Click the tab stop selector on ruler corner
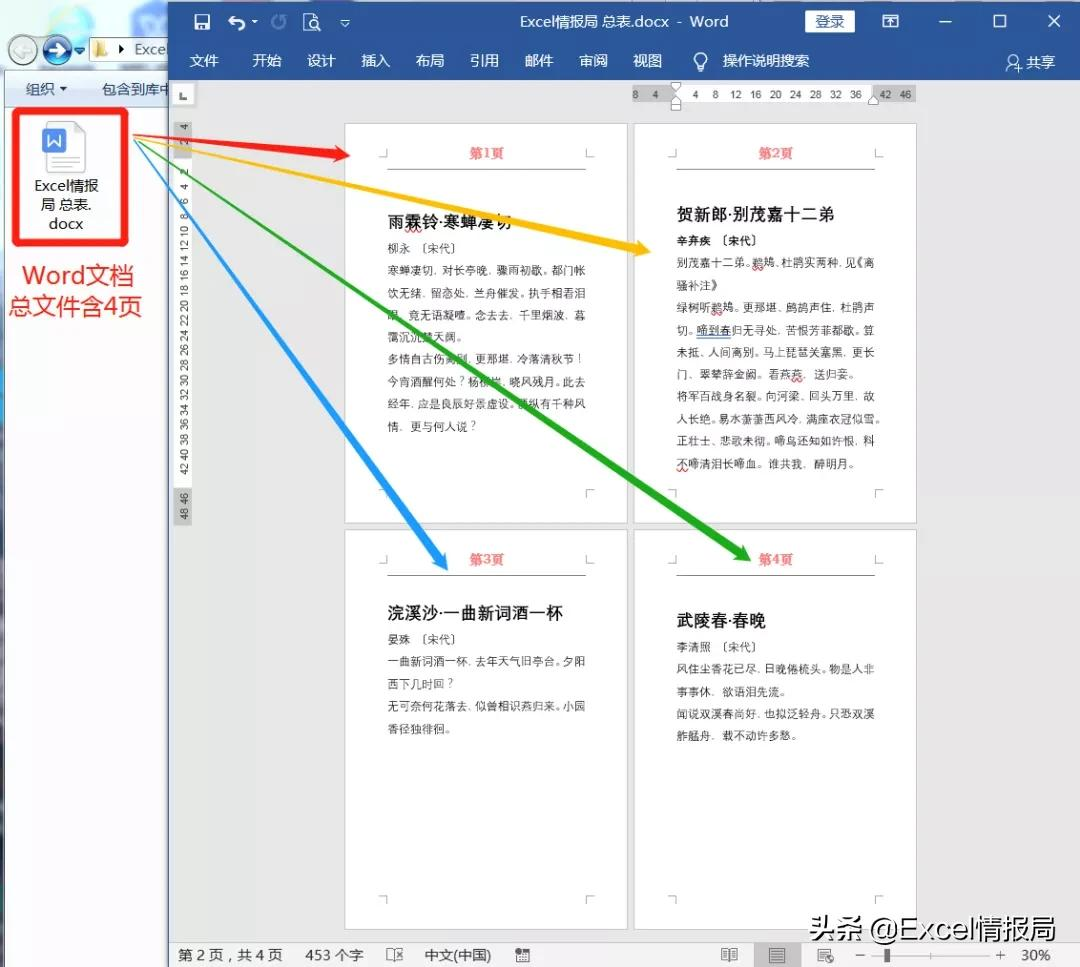 (183, 95)
